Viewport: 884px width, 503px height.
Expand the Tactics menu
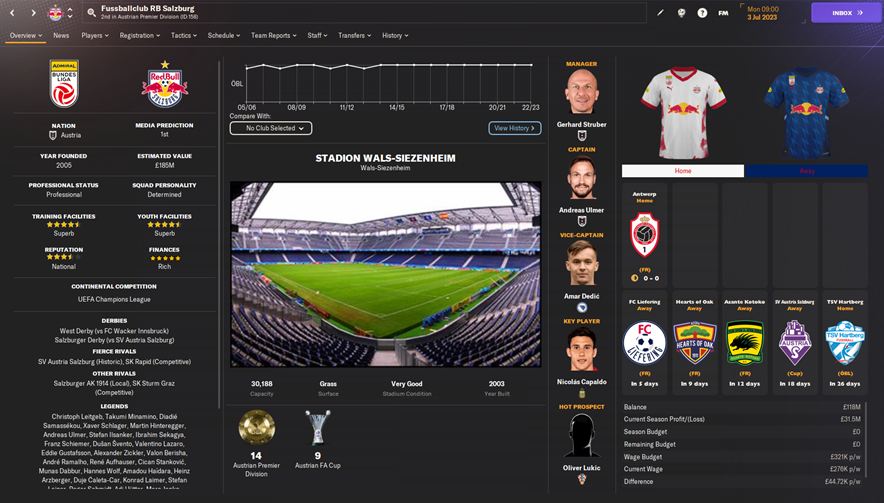184,35
